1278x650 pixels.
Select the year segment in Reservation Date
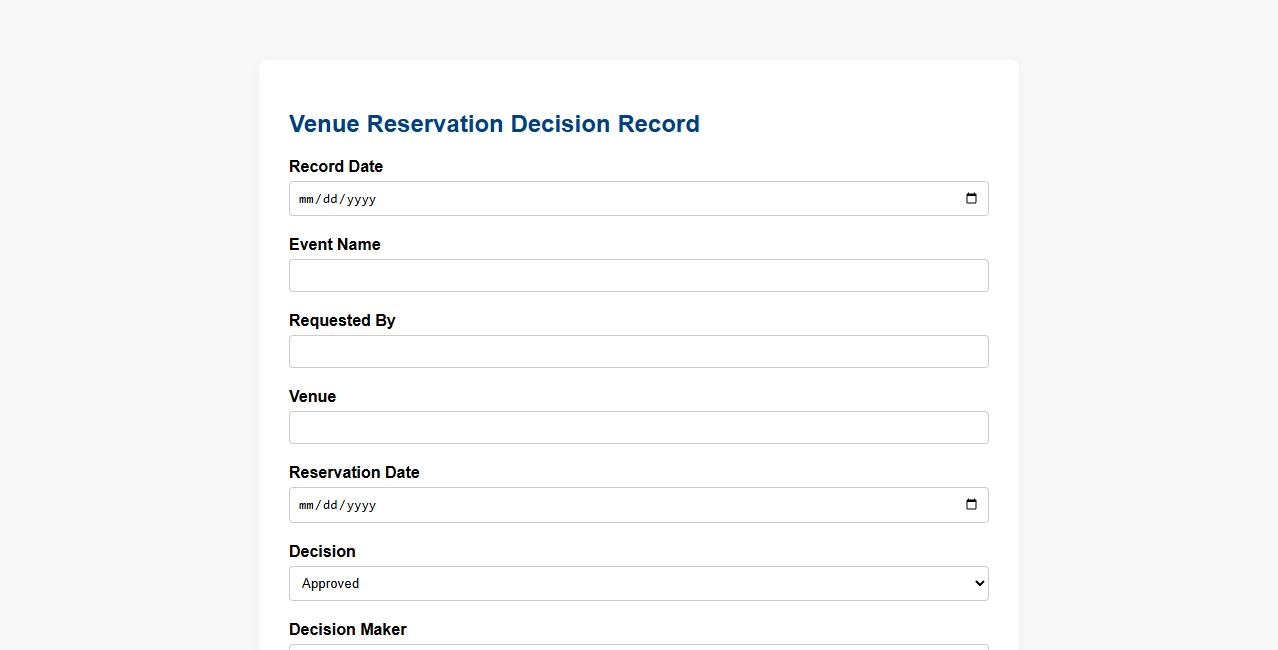point(361,505)
